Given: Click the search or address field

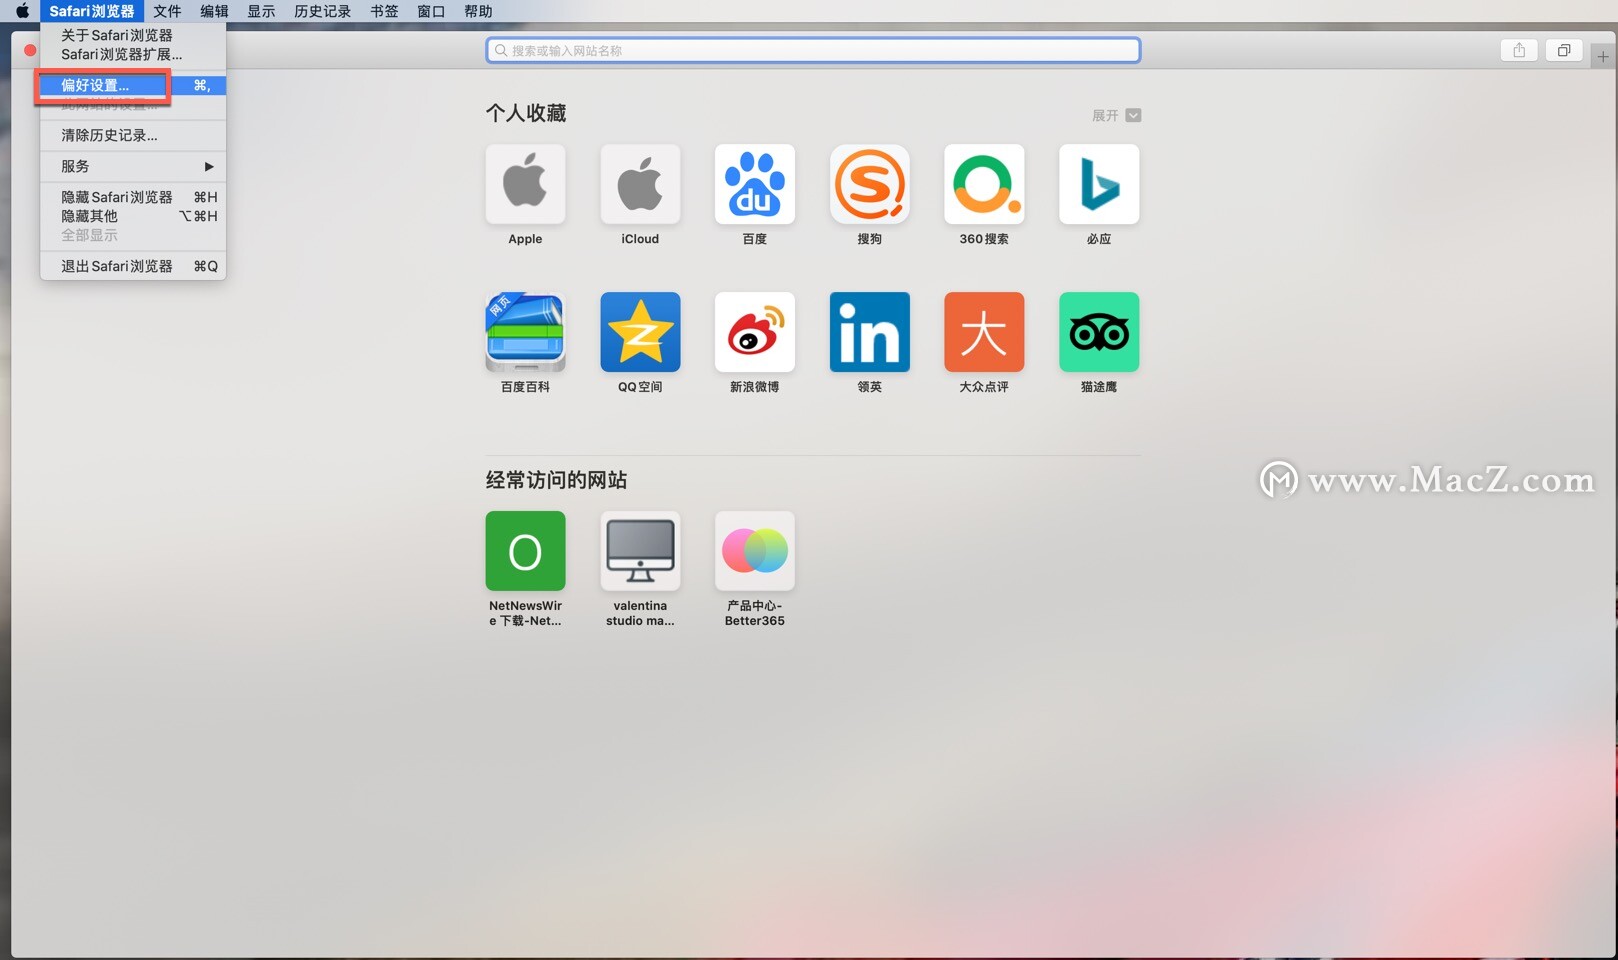Looking at the screenshot, I should click(x=813, y=50).
